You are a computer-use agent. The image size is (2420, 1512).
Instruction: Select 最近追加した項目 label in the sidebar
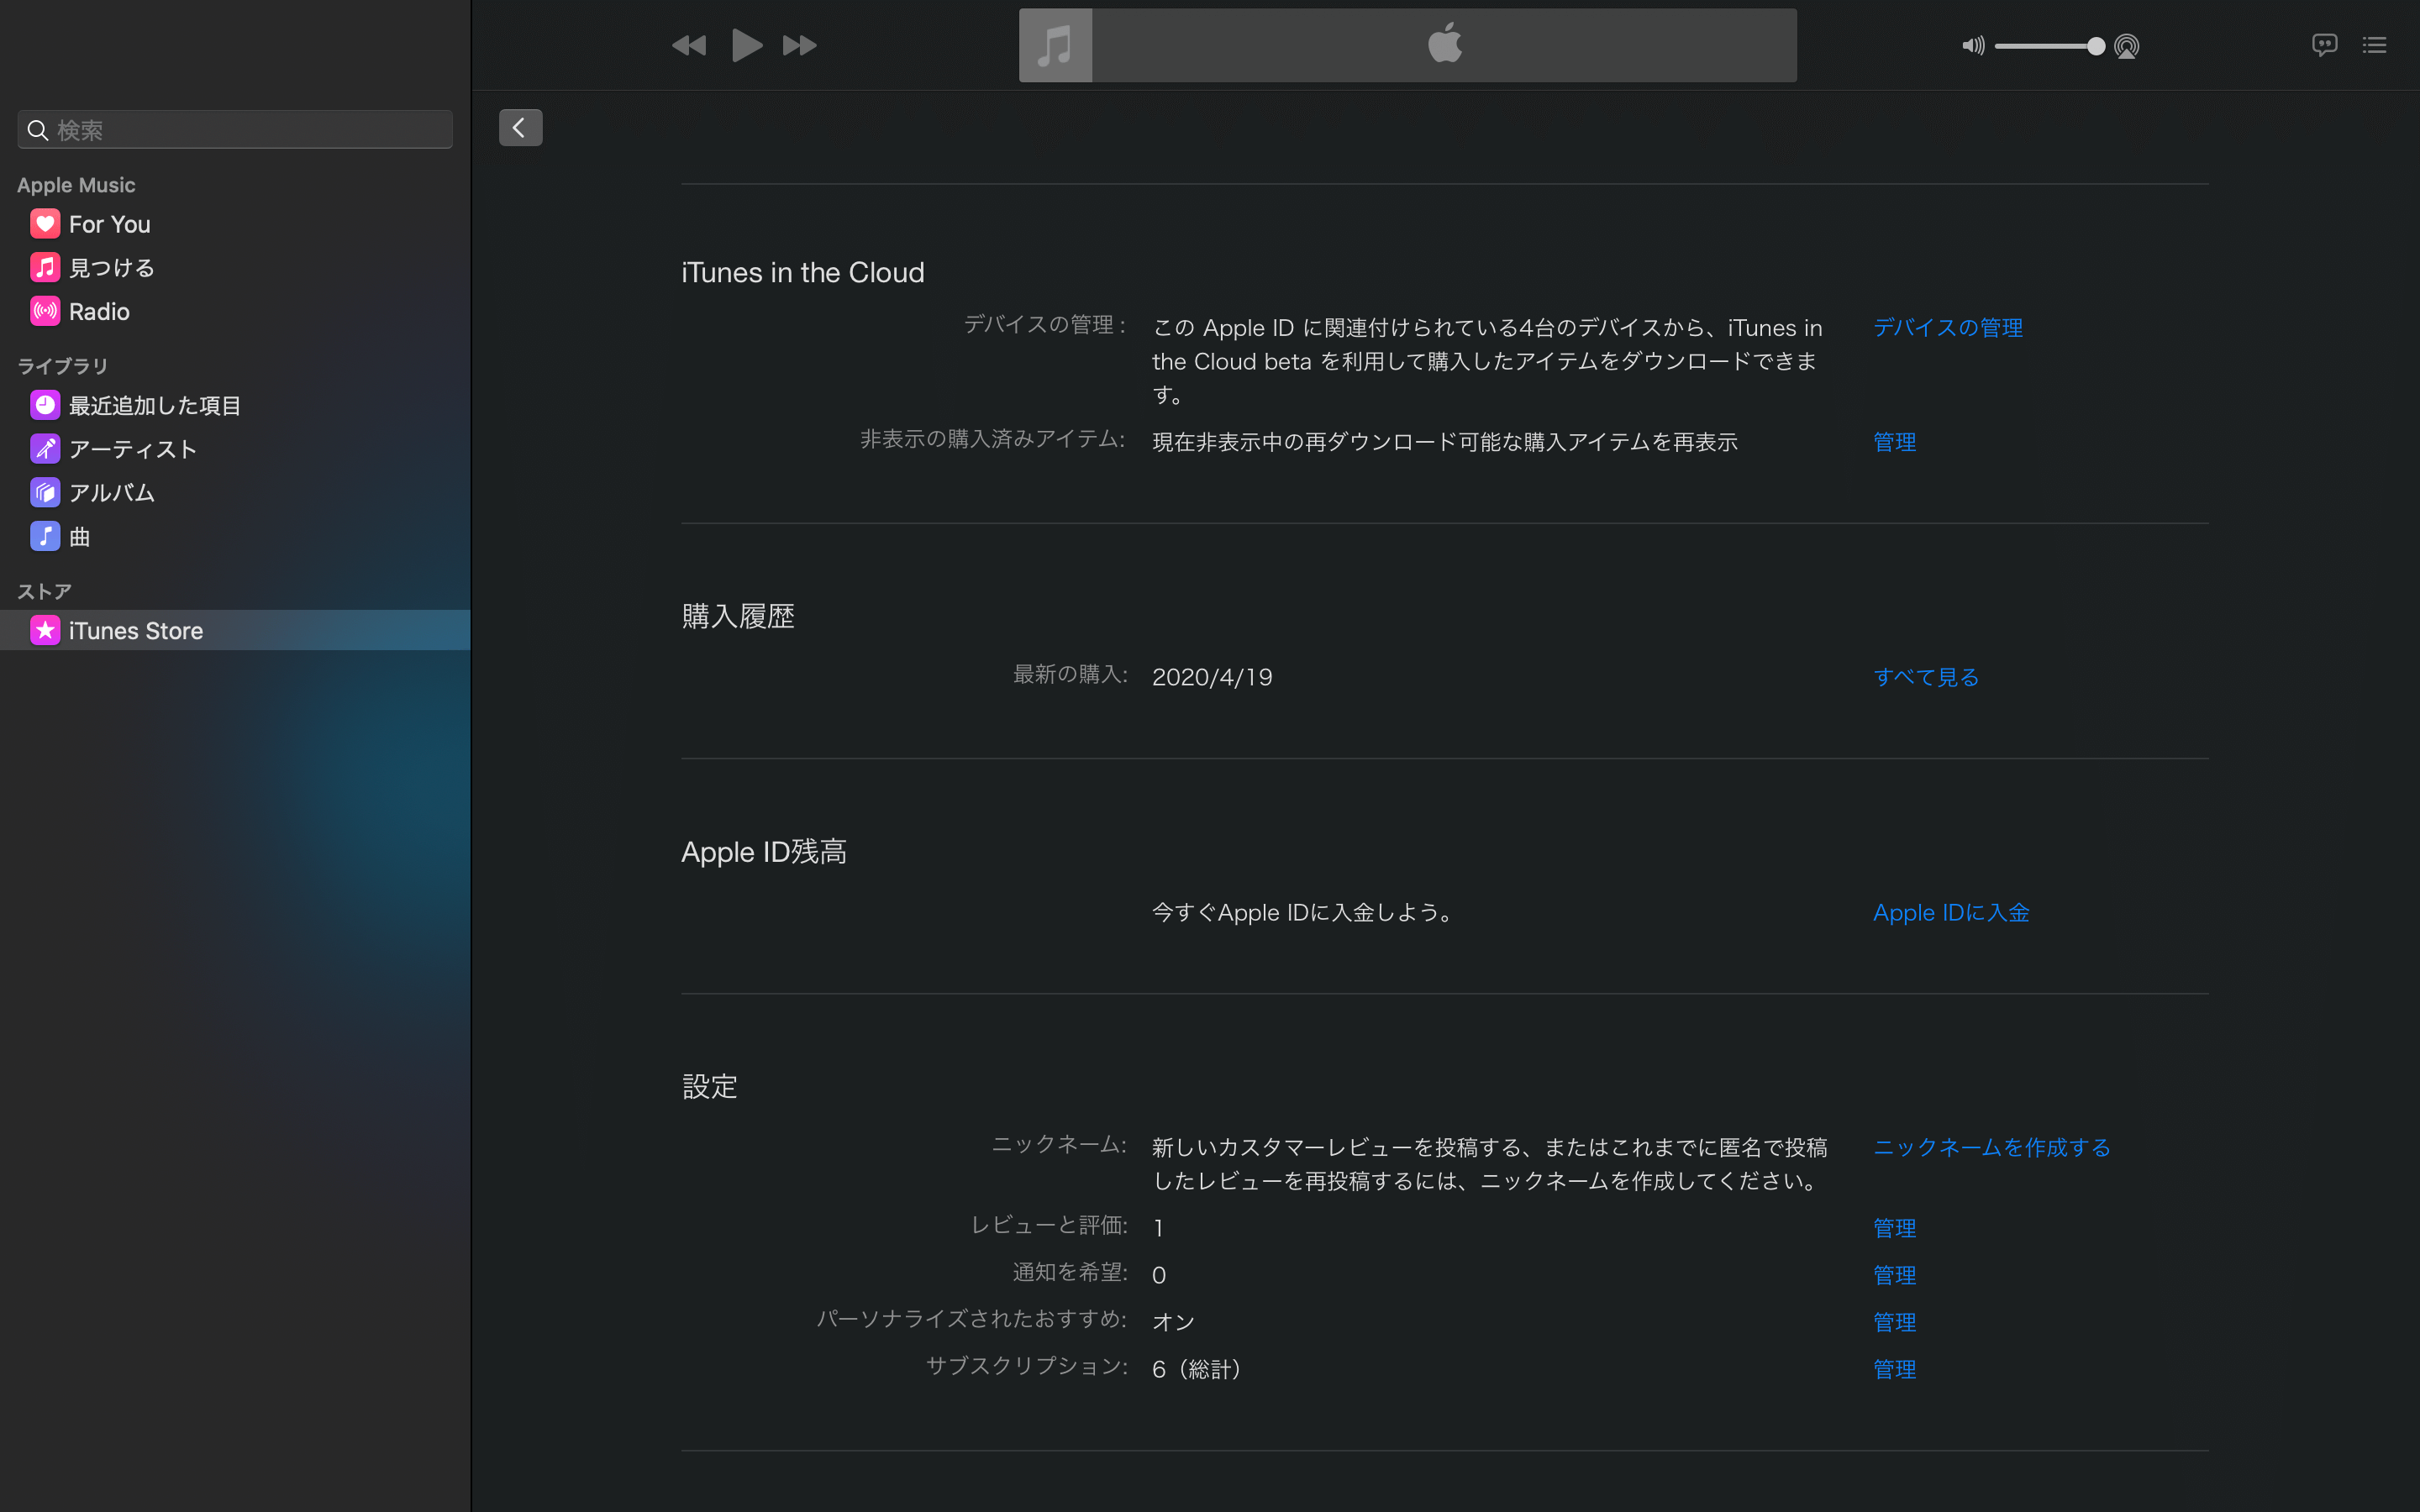155,405
